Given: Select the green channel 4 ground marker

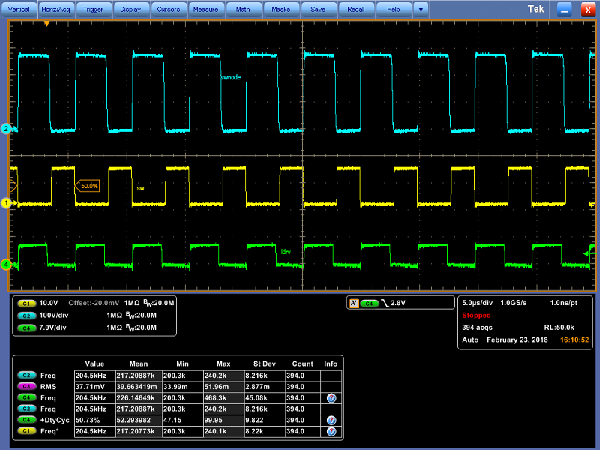Looking at the screenshot, I should [x=5, y=265].
